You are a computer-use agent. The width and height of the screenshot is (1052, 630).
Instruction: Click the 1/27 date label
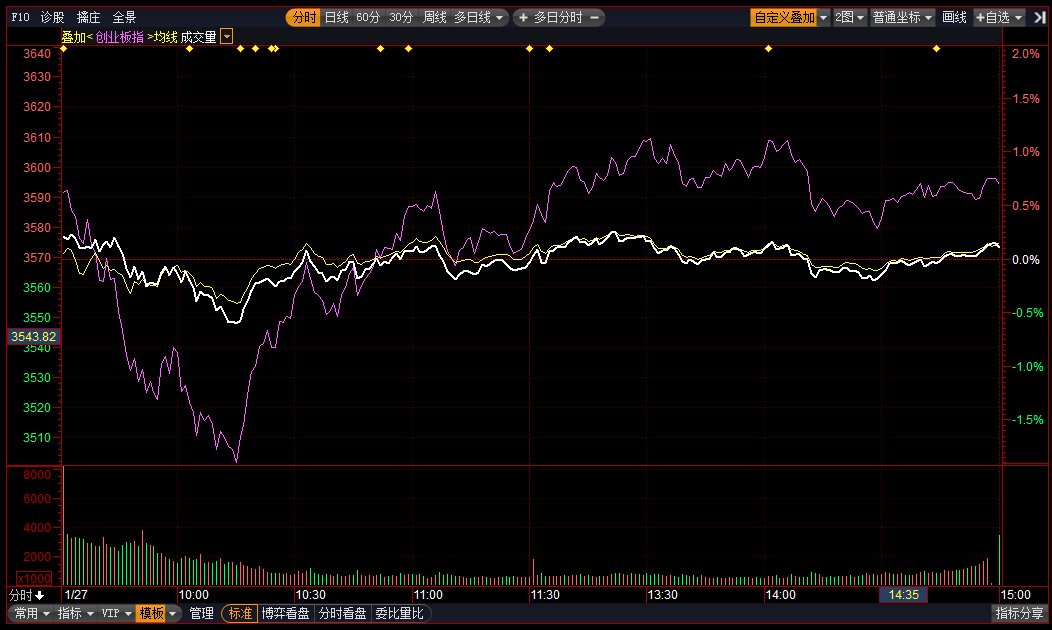(76, 595)
